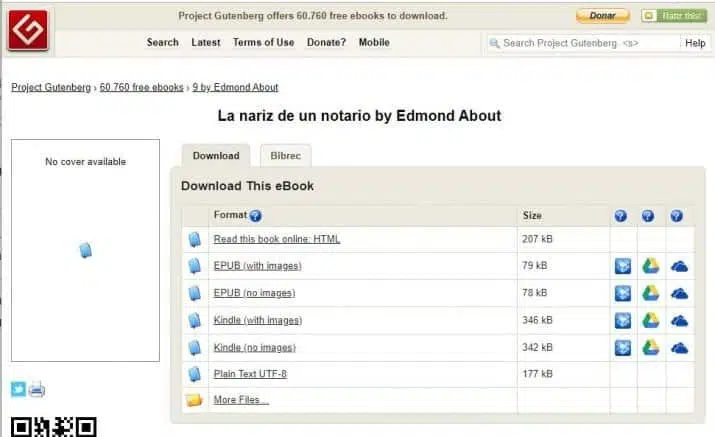The image size is (715, 437).
Task: Click the printer icon below the cover
Action: coord(37,390)
